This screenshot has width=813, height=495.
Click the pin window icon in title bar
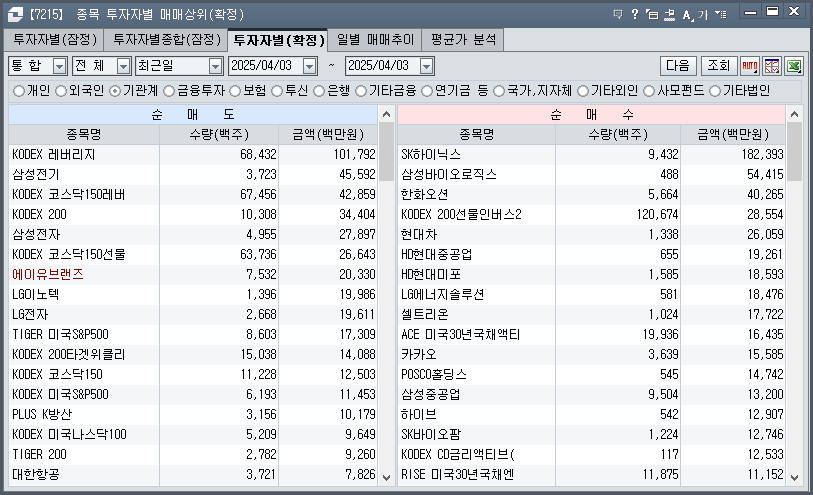point(669,15)
